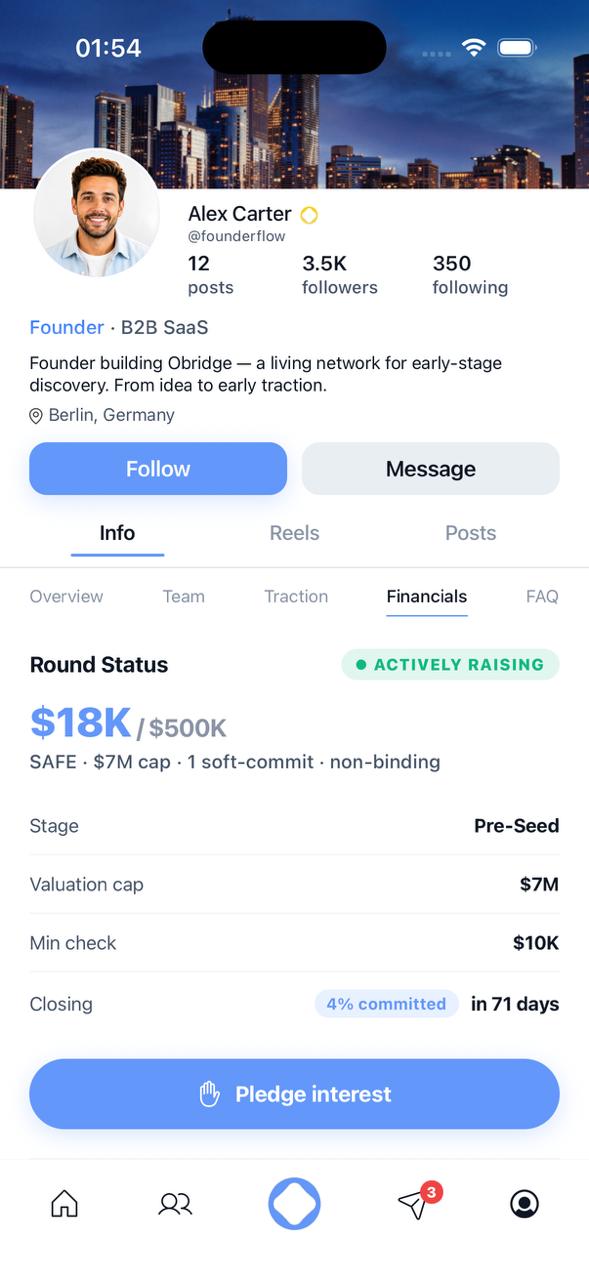Tap the location pin icon near Berlin
Image resolution: width=589 pixels, height=1280 pixels.
[x=36, y=416]
